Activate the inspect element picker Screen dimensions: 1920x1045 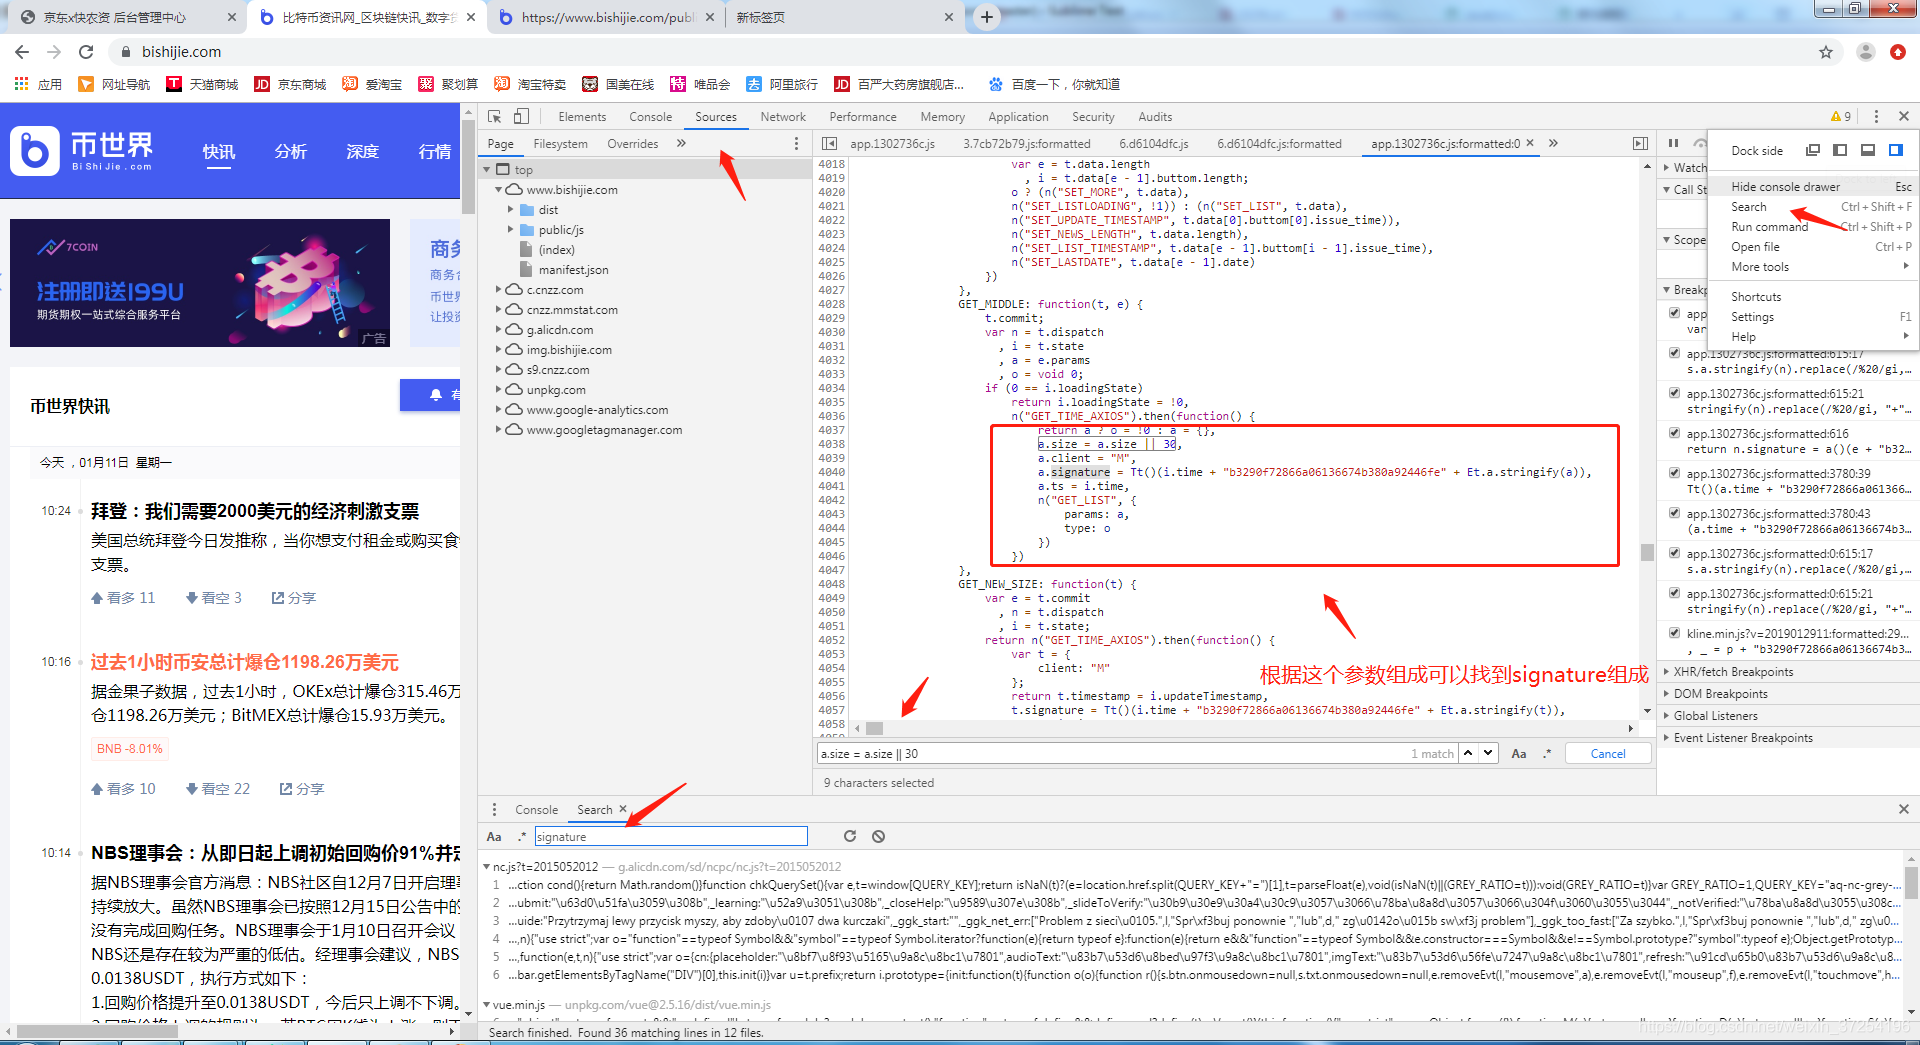[x=494, y=117]
